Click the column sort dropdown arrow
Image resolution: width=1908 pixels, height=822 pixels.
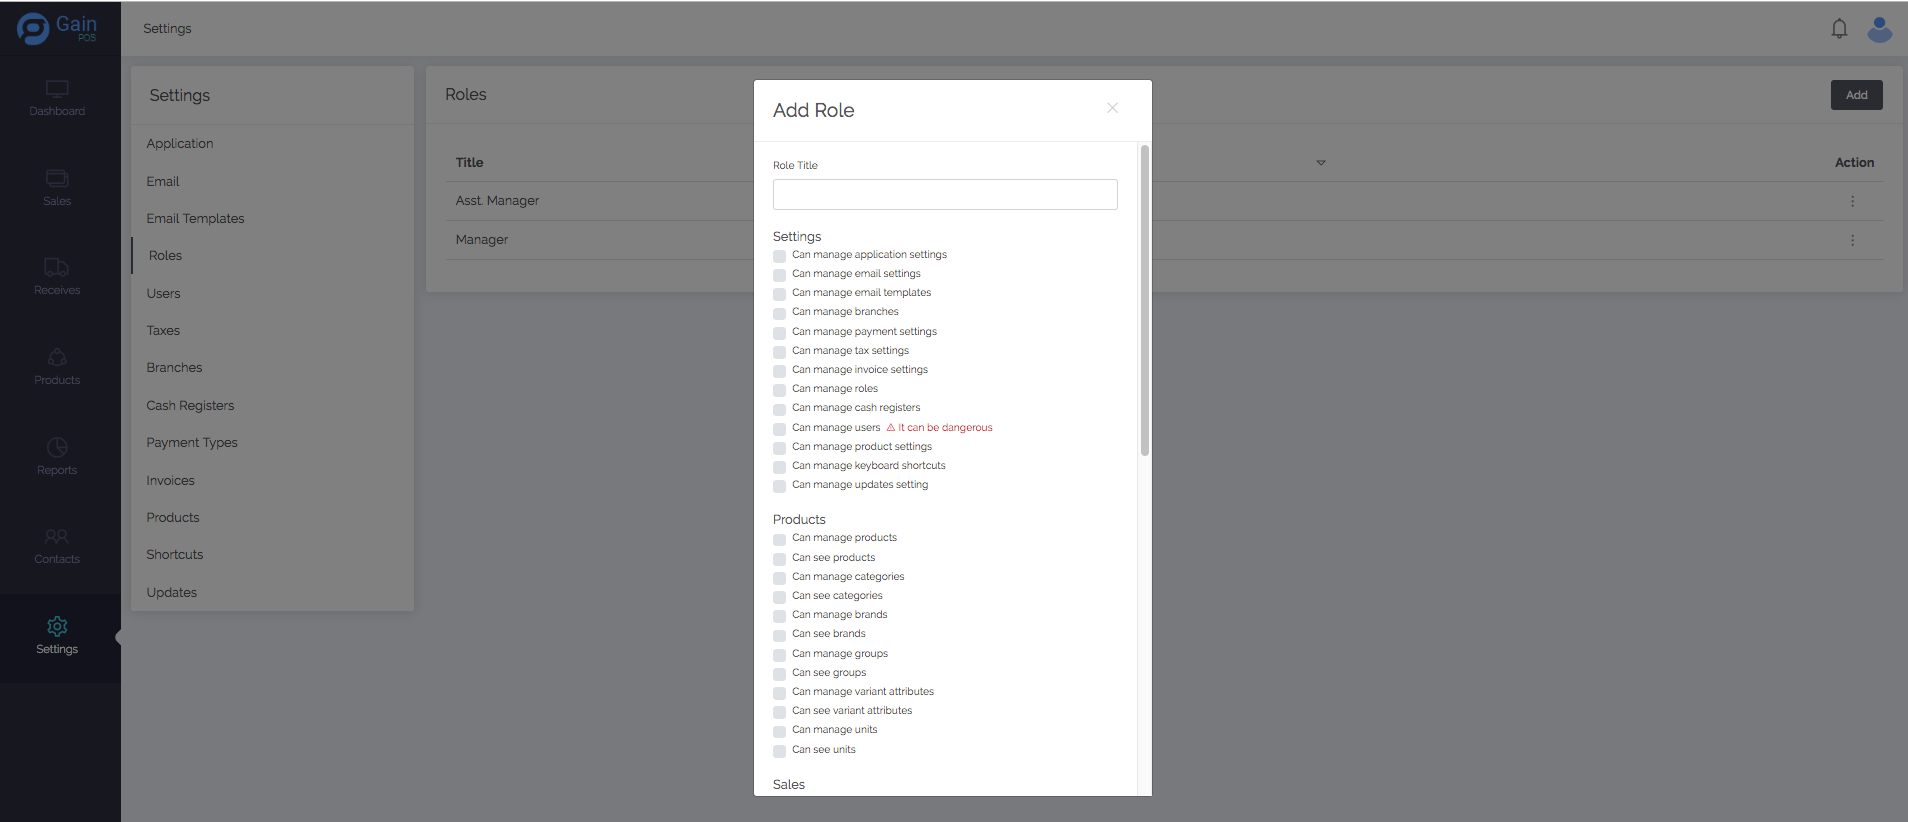1320,163
